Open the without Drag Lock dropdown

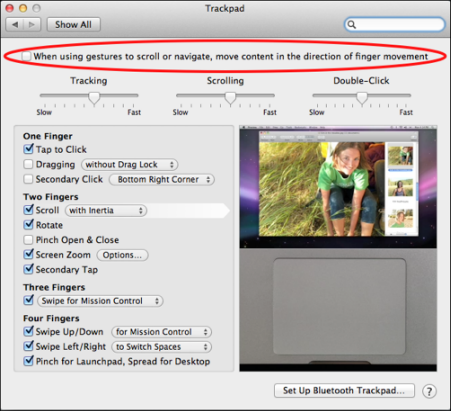pos(130,165)
